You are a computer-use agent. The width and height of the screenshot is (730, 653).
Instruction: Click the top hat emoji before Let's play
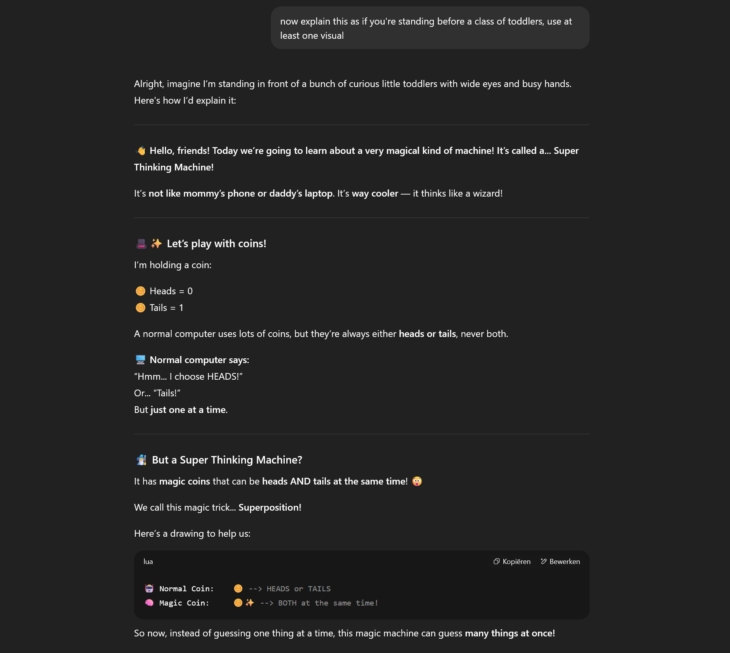pyautogui.click(x=141, y=243)
